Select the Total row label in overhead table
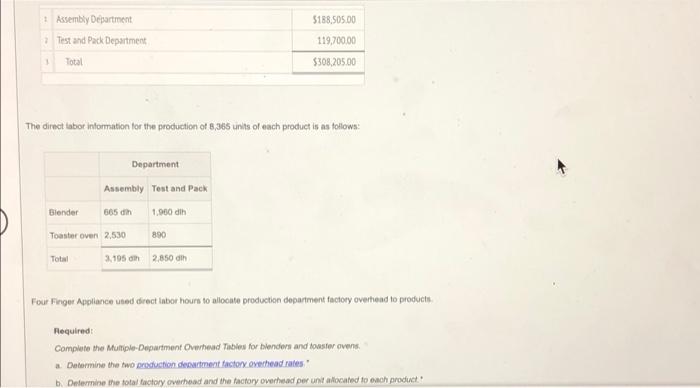This screenshot has width=700, height=388. 74,62
